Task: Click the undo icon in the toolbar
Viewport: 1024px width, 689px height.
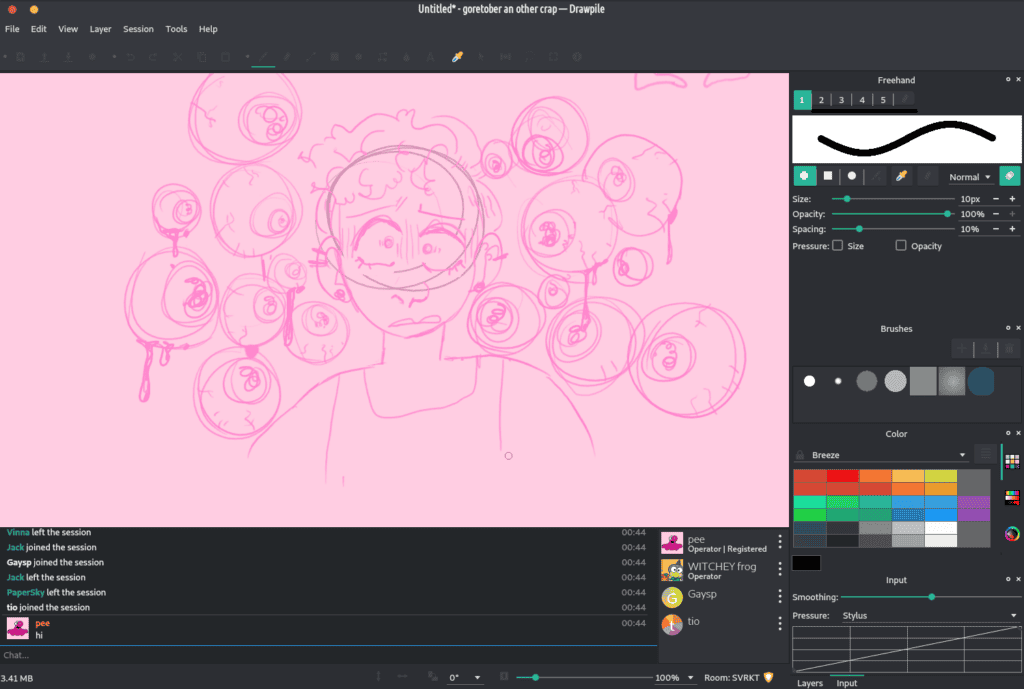Action: (130, 57)
